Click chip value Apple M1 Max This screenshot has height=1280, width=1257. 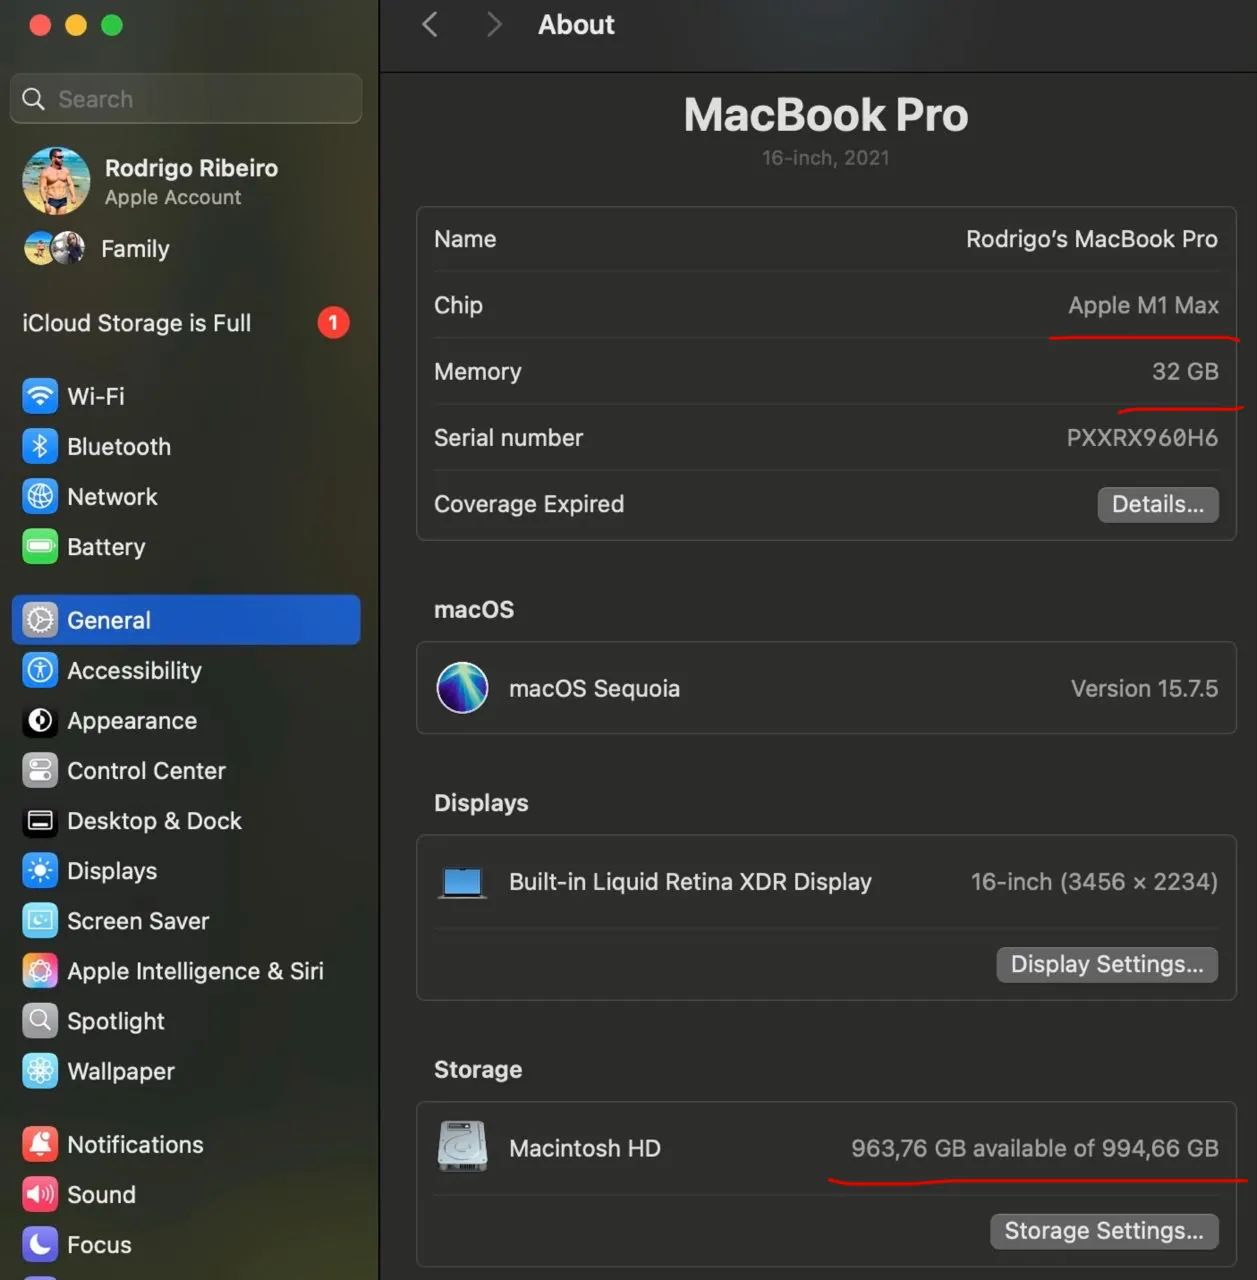1143,305
